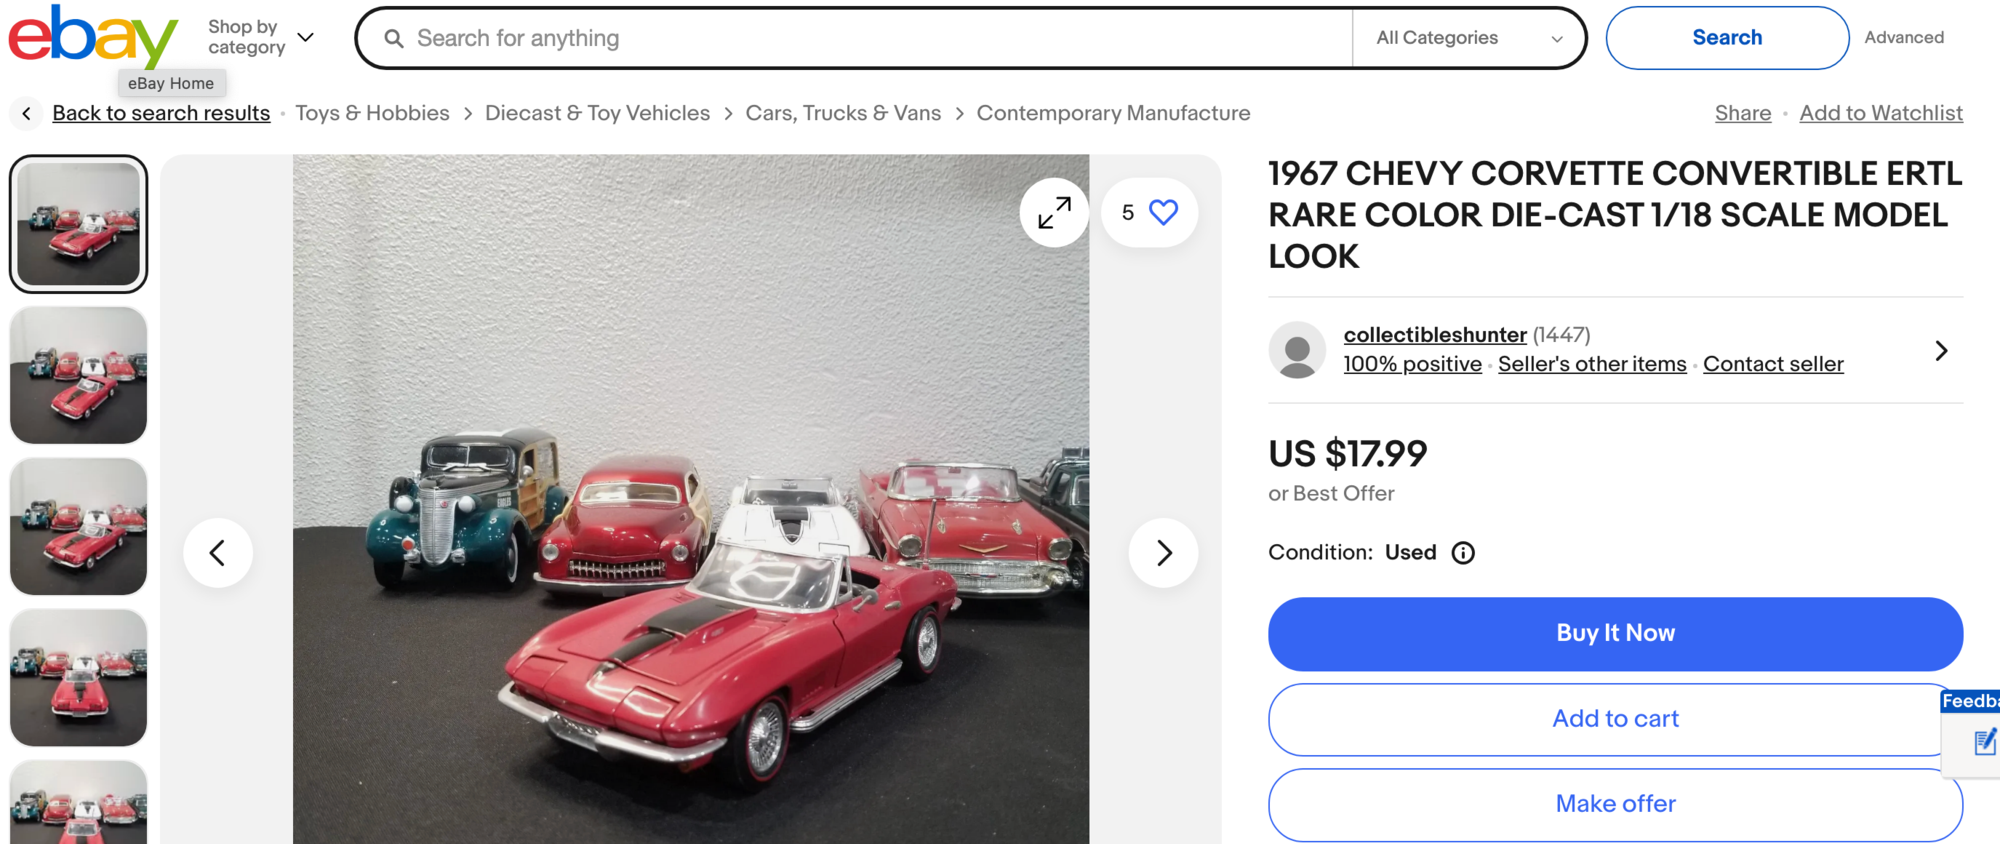The image size is (2000, 844).
Task: Go to Toys & Hobbies breadcrumb
Action: [372, 114]
